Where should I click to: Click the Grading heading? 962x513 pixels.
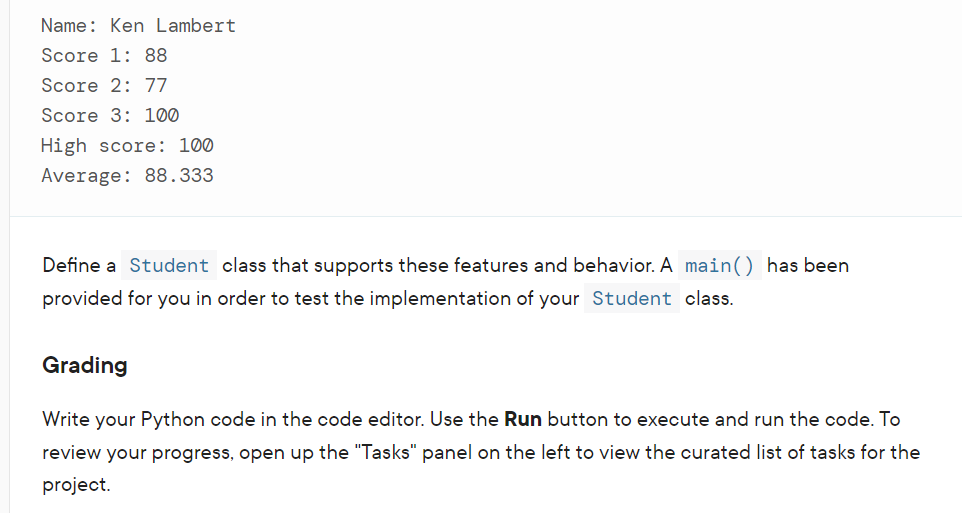85,365
